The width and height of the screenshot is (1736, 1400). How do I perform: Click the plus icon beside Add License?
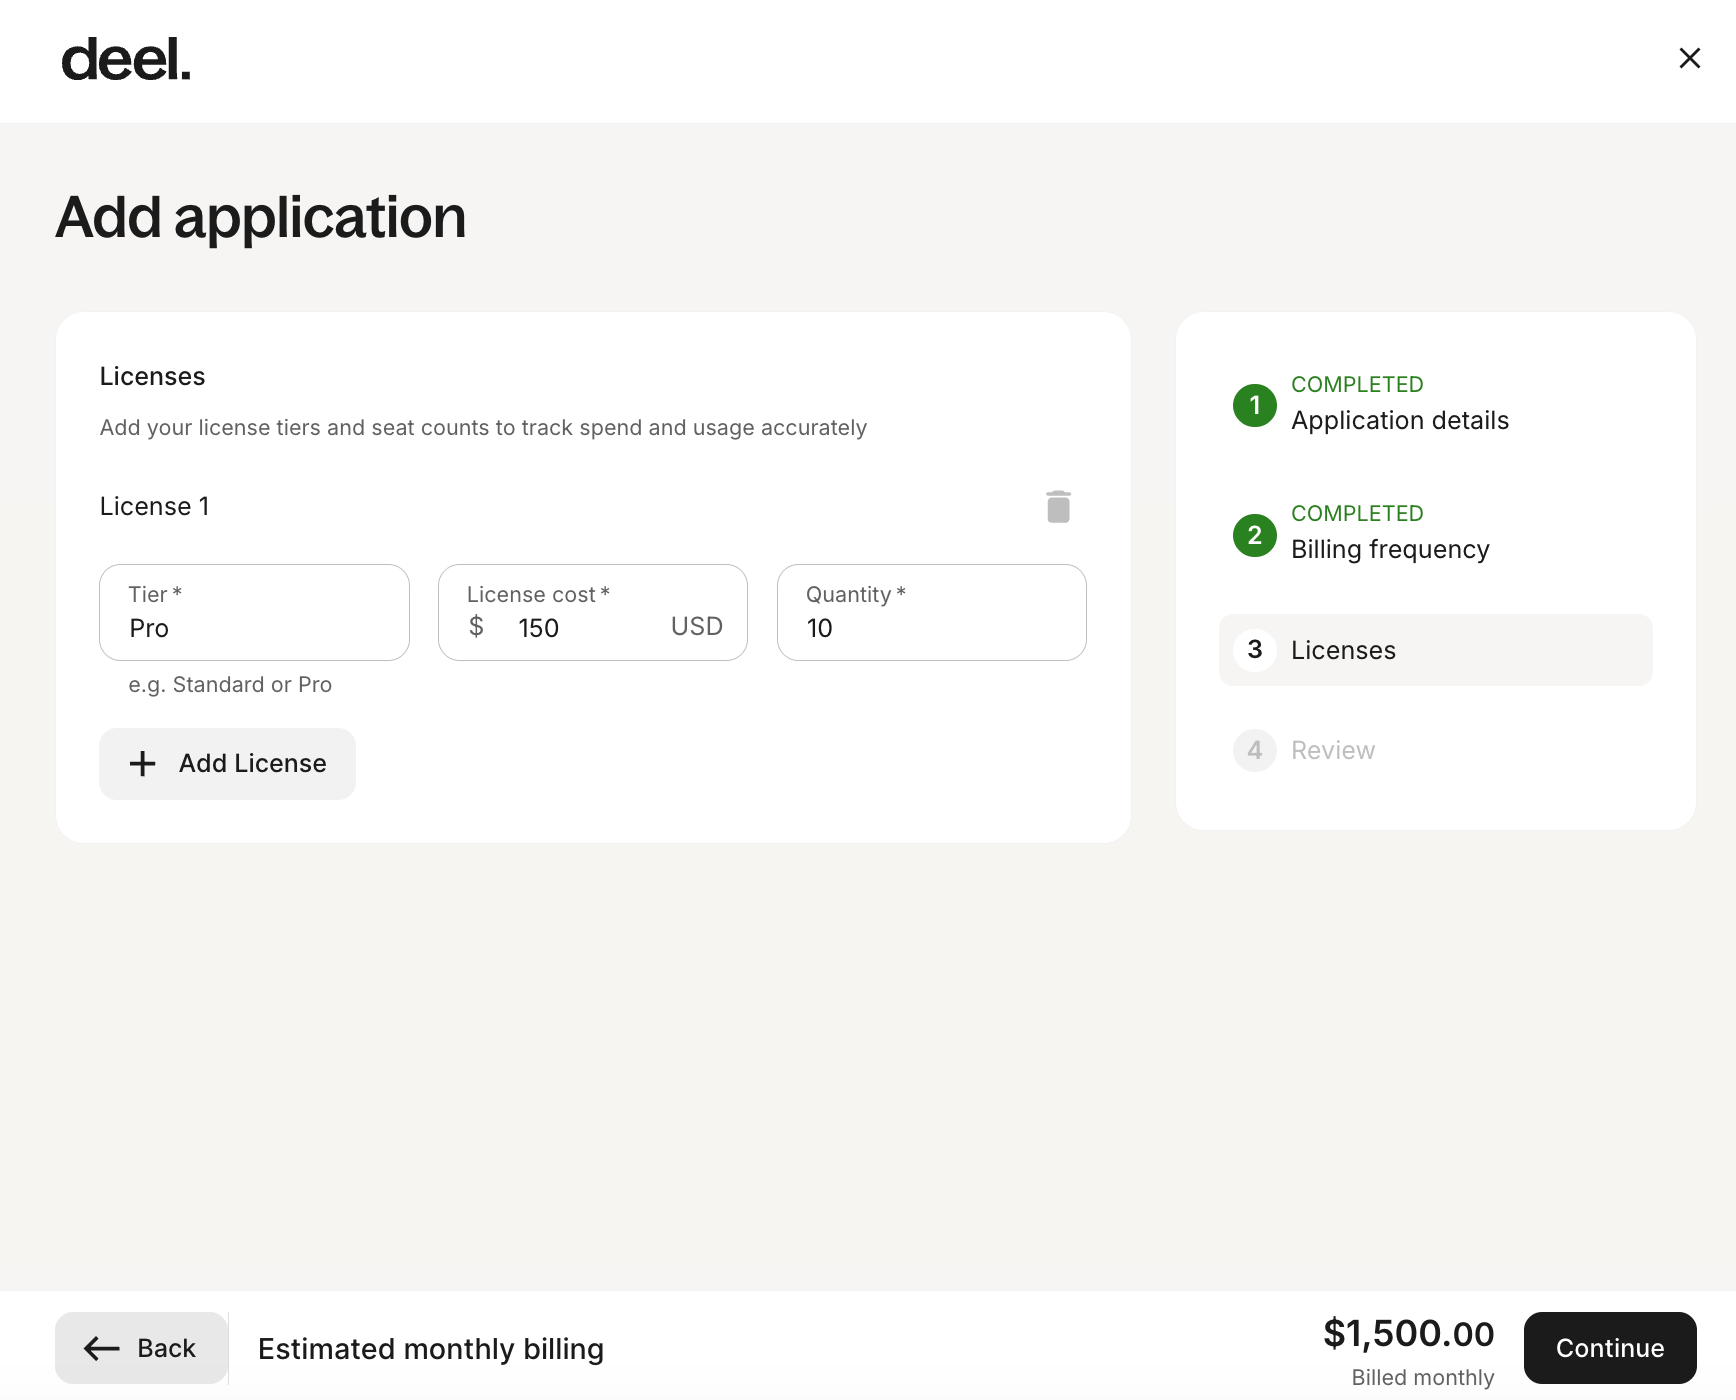tap(143, 764)
